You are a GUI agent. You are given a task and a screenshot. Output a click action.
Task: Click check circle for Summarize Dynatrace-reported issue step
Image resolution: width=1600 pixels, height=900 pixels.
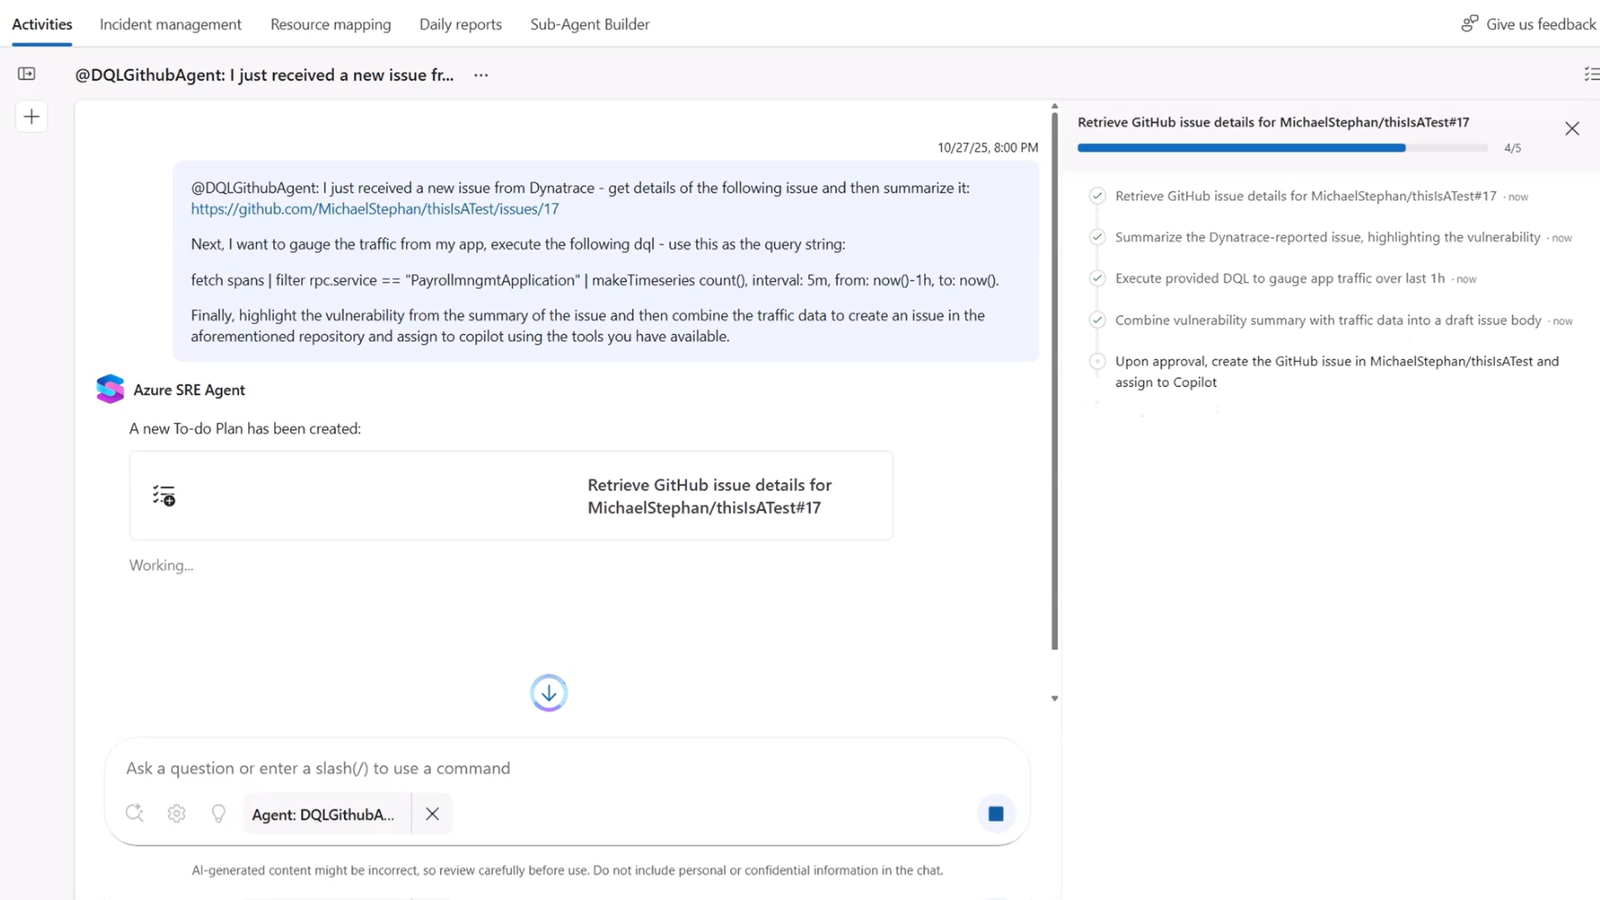click(x=1097, y=237)
